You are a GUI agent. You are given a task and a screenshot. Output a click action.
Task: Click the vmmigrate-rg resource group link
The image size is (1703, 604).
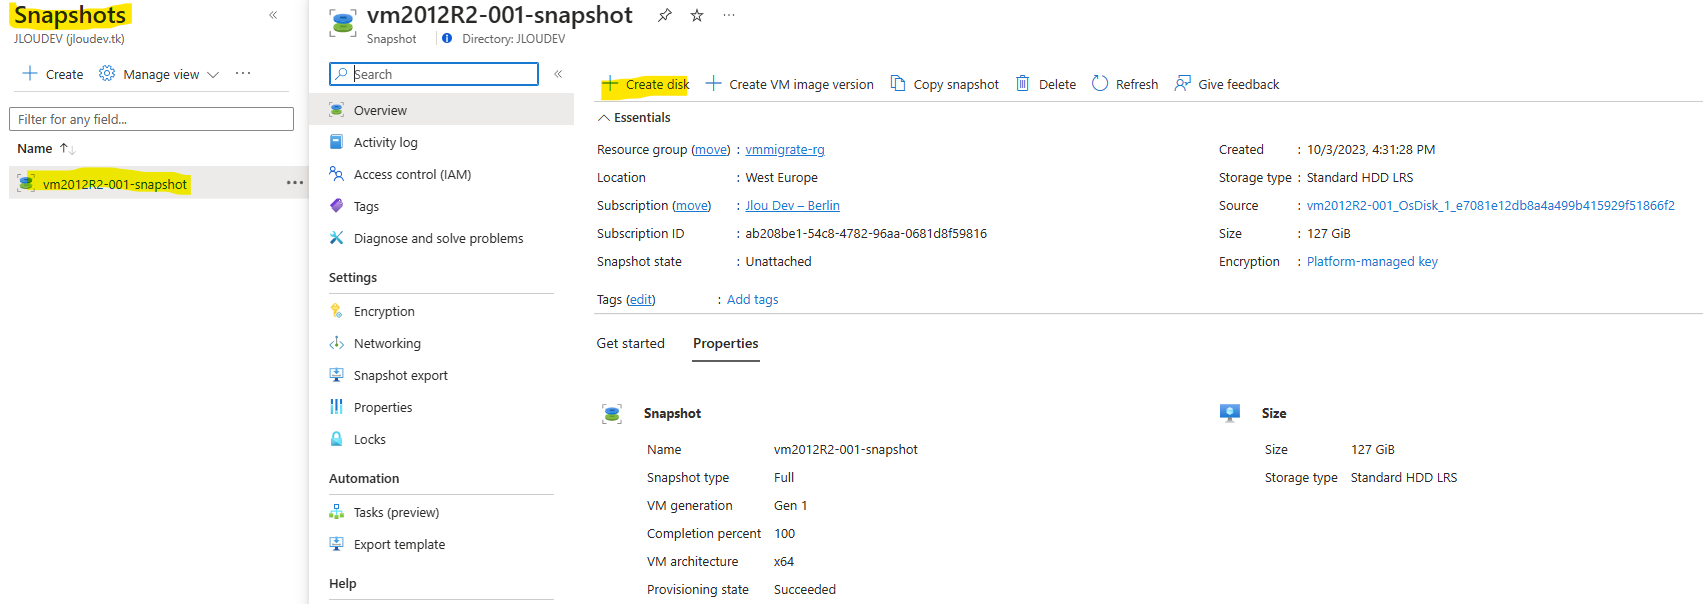785,150
